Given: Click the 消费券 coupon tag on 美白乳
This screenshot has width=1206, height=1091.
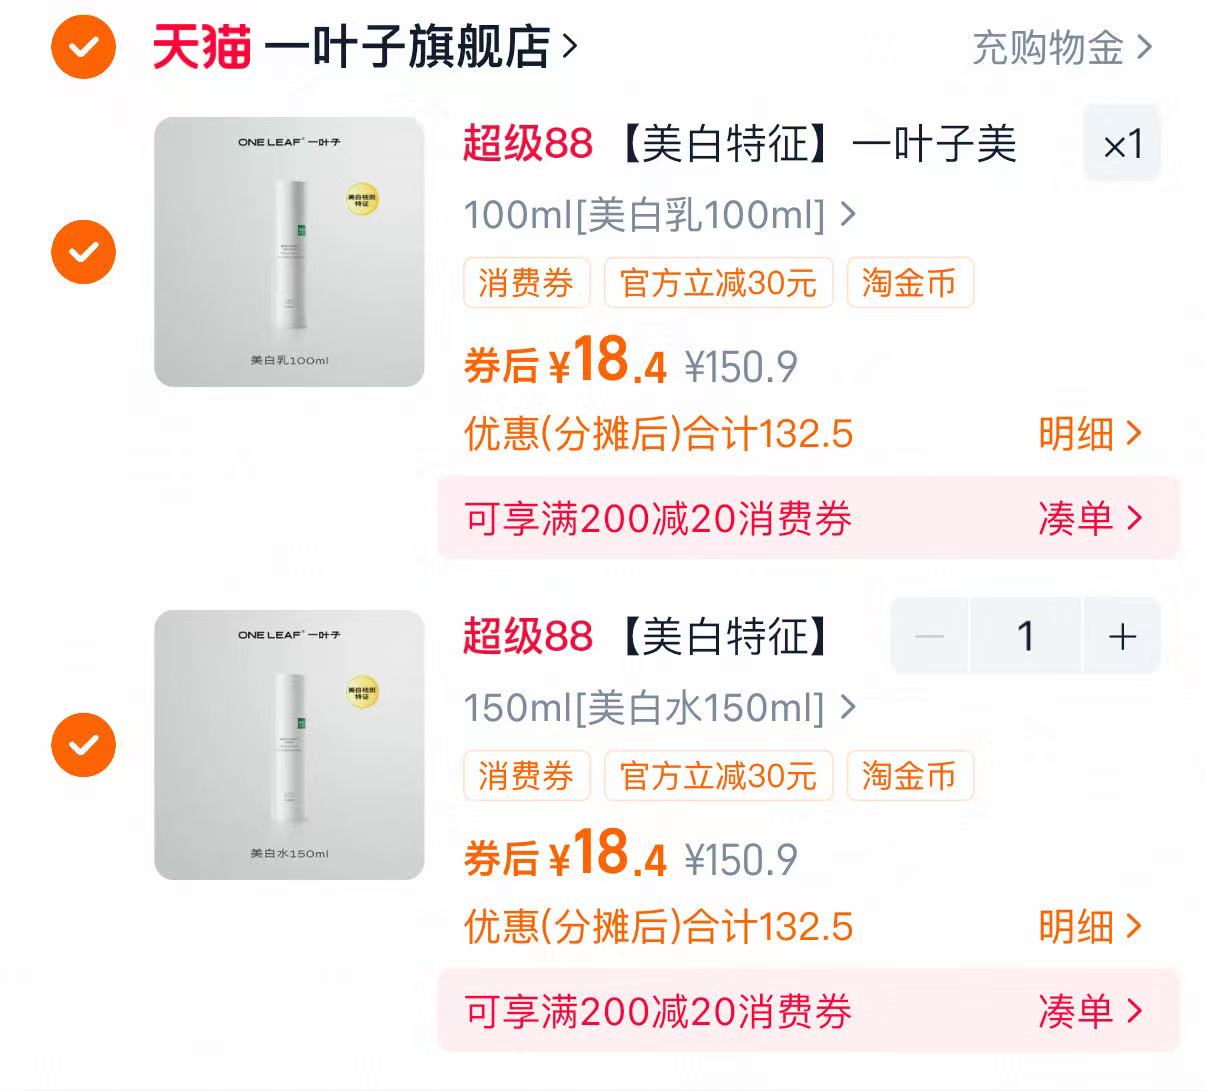Looking at the screenshot, I should (527, 283).
